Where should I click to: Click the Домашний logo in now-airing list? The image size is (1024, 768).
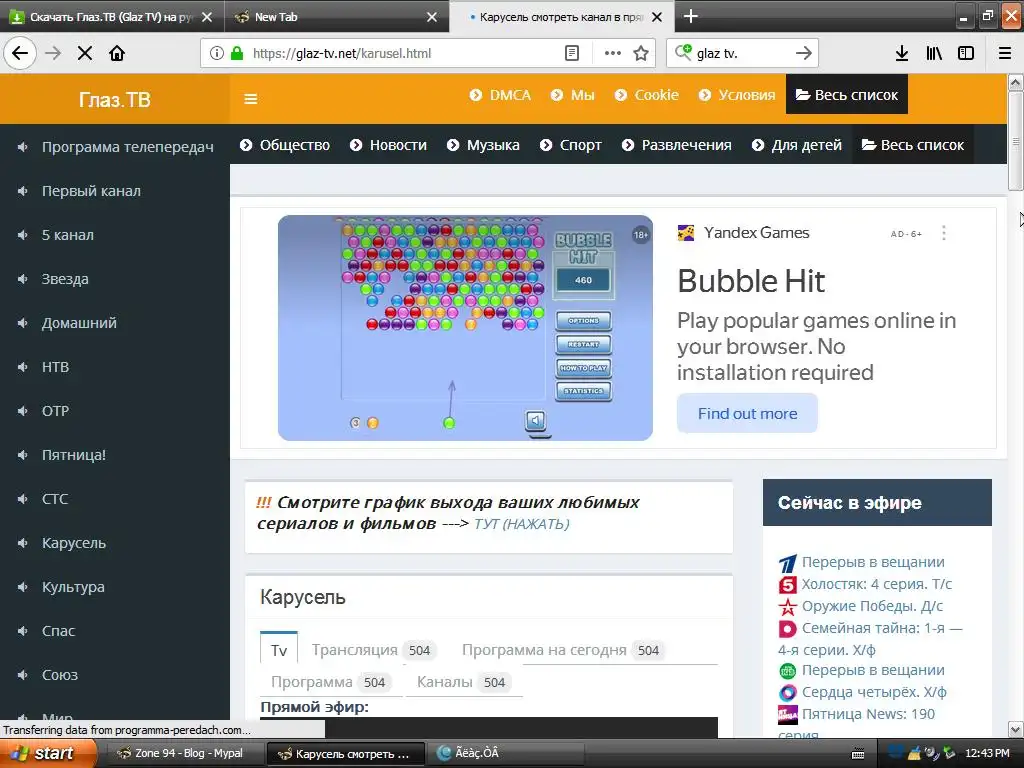788,629
